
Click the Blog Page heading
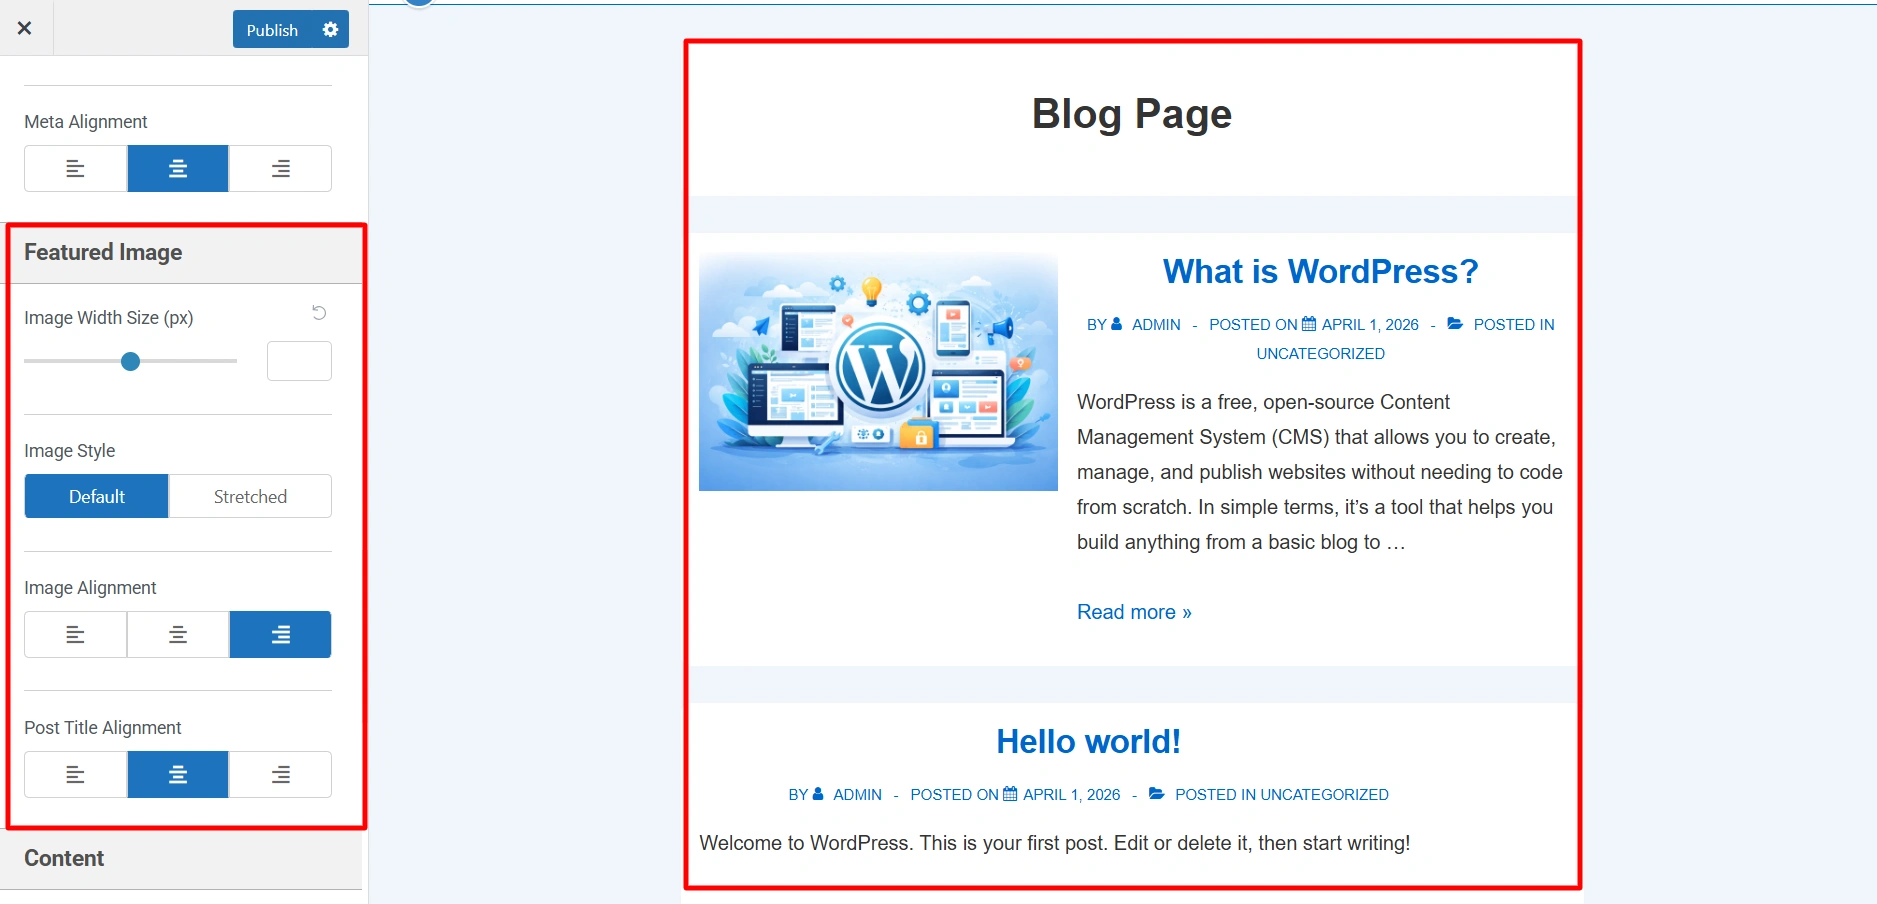tap(1131, 114)
